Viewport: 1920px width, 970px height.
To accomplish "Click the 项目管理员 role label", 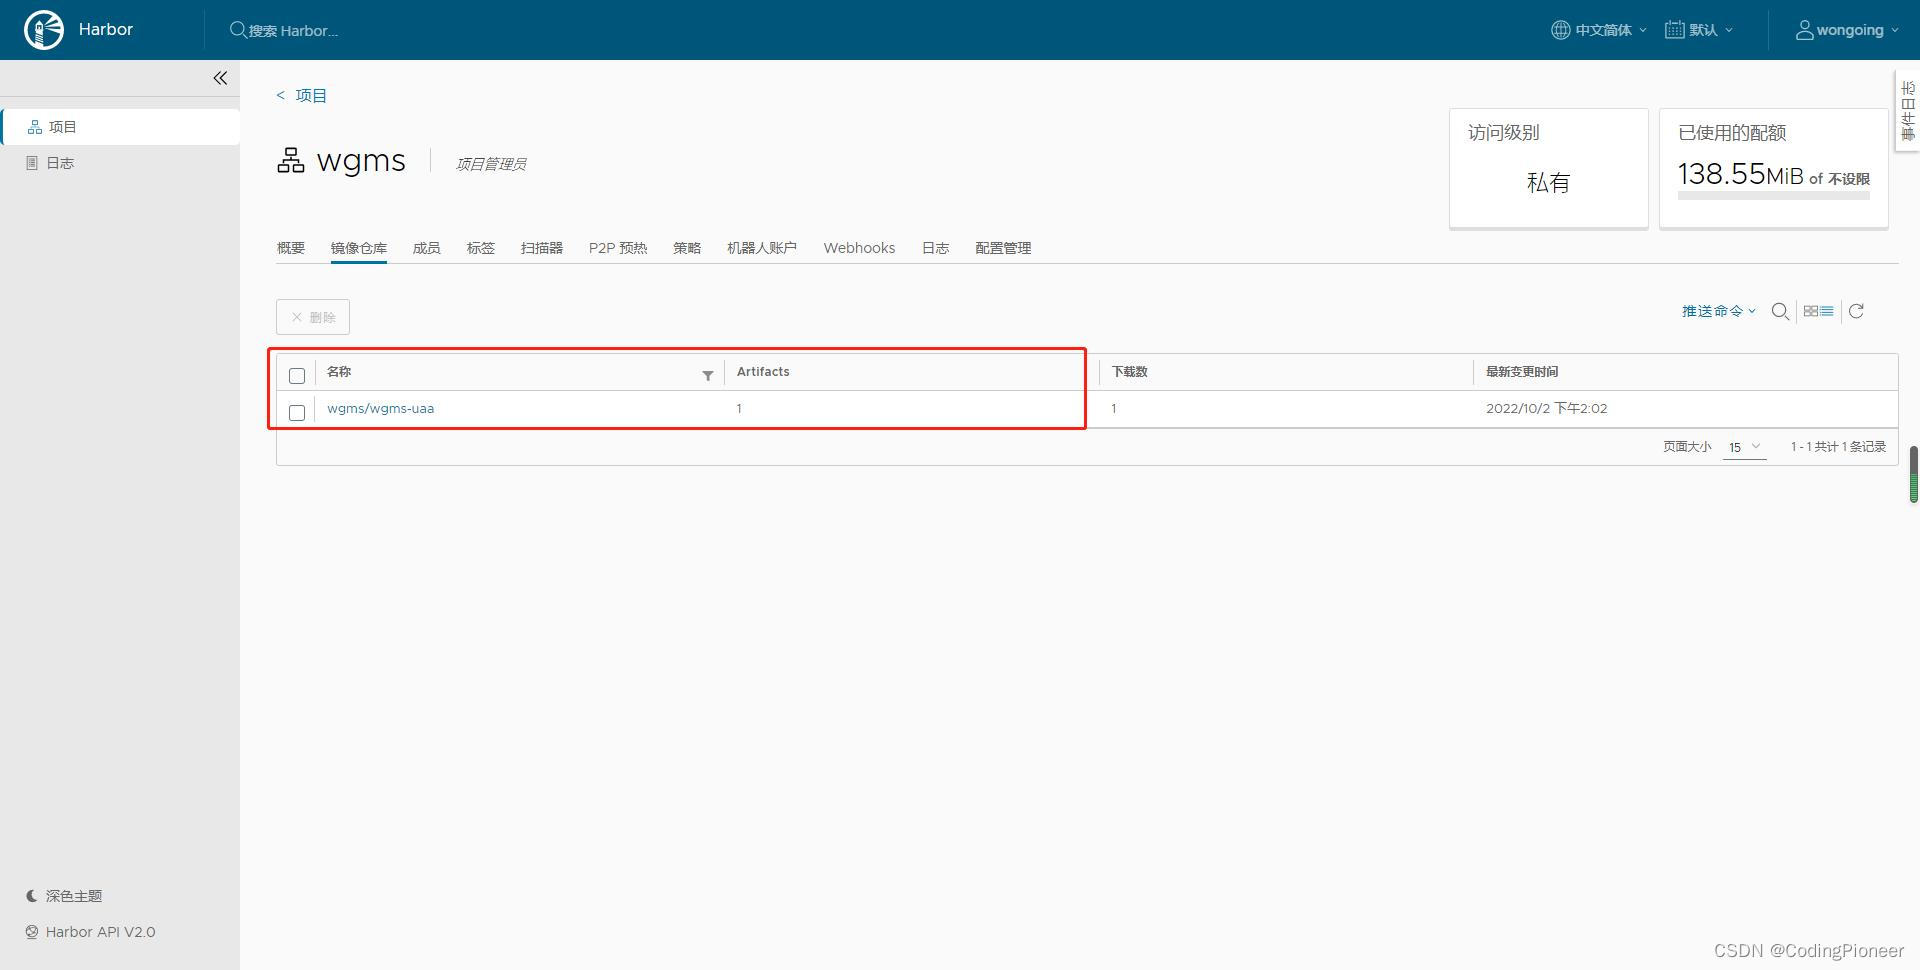I will pos(491,164).
